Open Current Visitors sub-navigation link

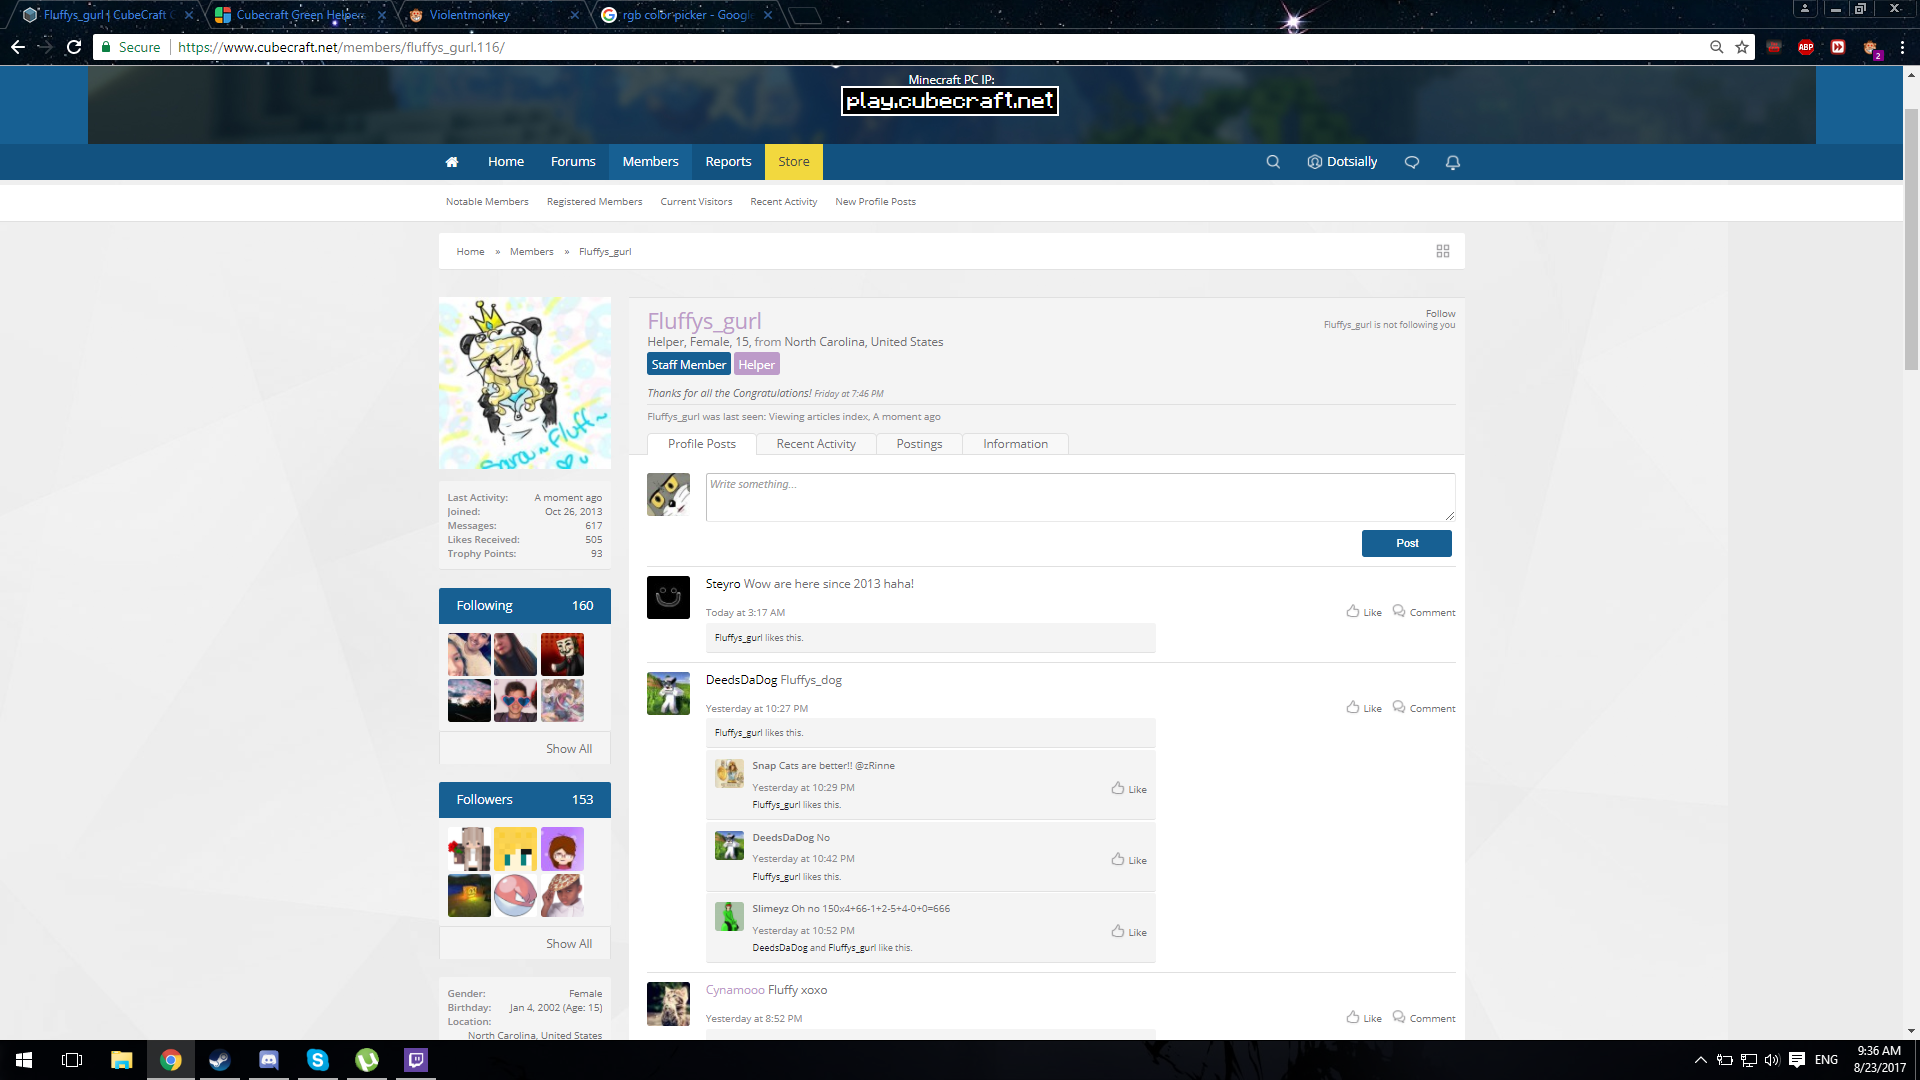[696, 202]
